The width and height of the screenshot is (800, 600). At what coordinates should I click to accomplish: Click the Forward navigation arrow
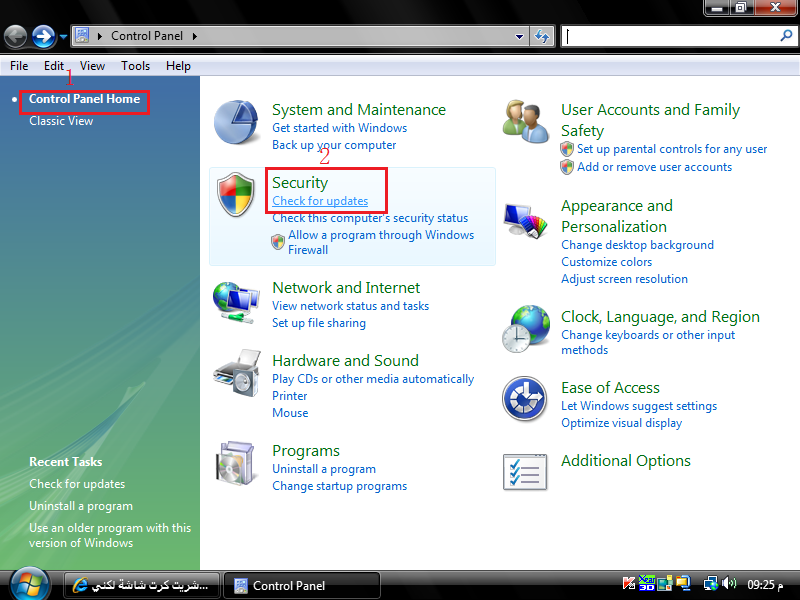[x=43, y=37]
